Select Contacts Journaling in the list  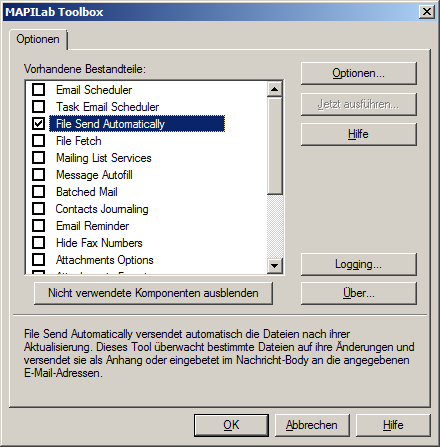[x=102, y=209]
